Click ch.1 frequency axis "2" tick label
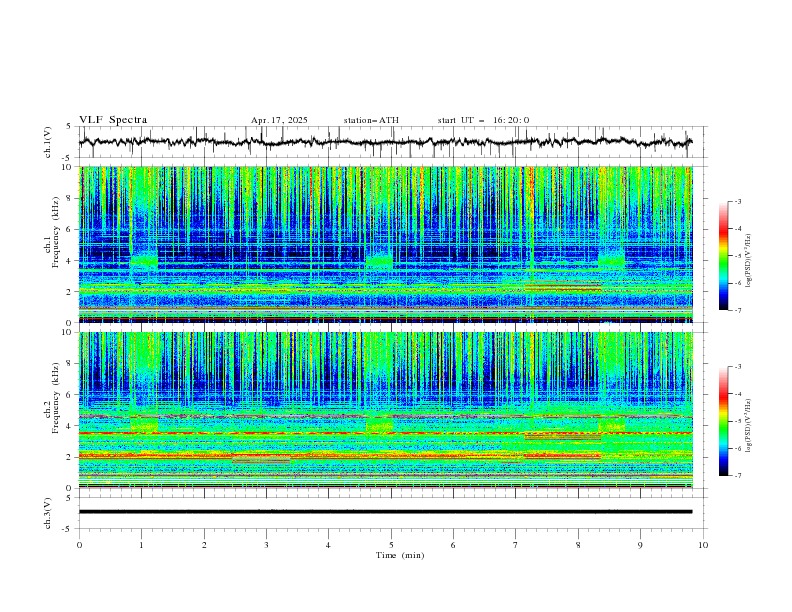This screenshot has height=612, width=792. click(x=70, y=292)
